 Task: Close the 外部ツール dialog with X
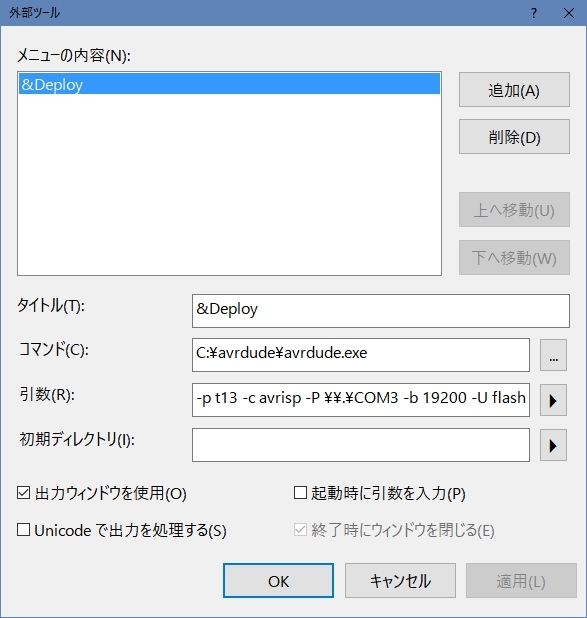pos(568,13)
